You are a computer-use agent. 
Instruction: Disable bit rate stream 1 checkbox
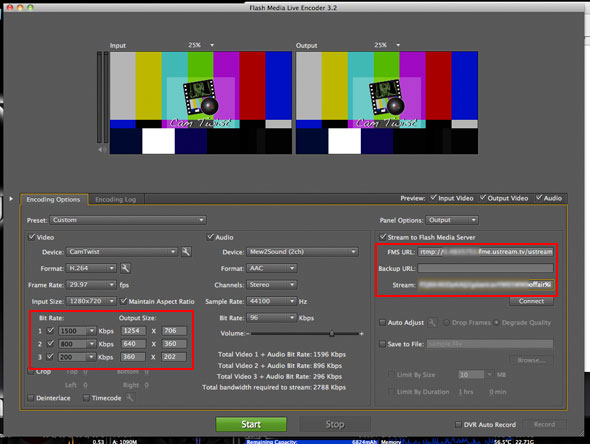click(x=50, y=331)
